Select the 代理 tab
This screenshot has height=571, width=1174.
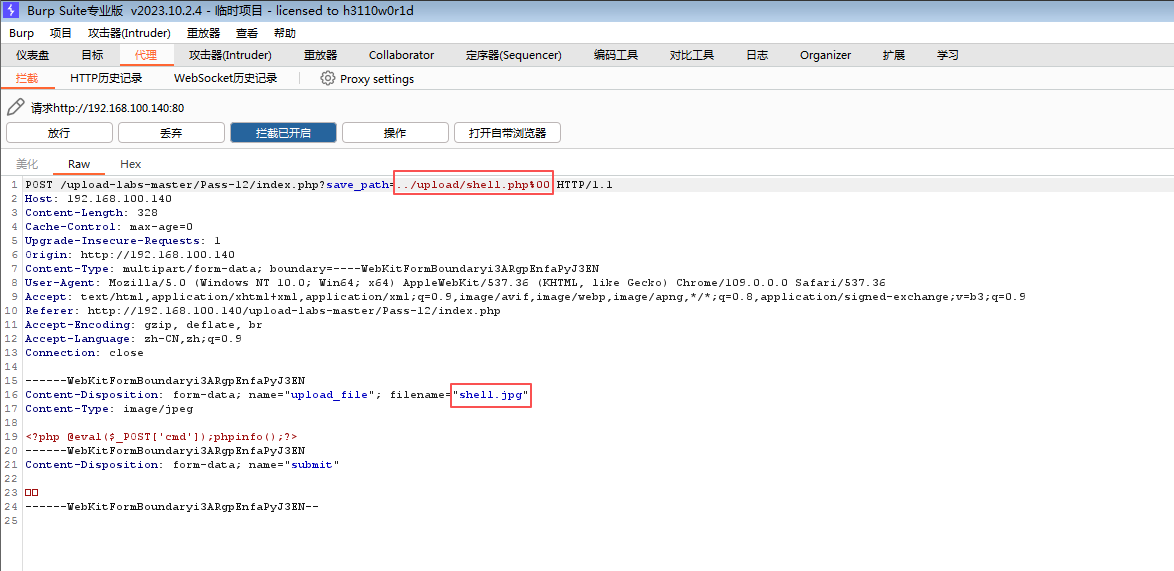(146, 55)
